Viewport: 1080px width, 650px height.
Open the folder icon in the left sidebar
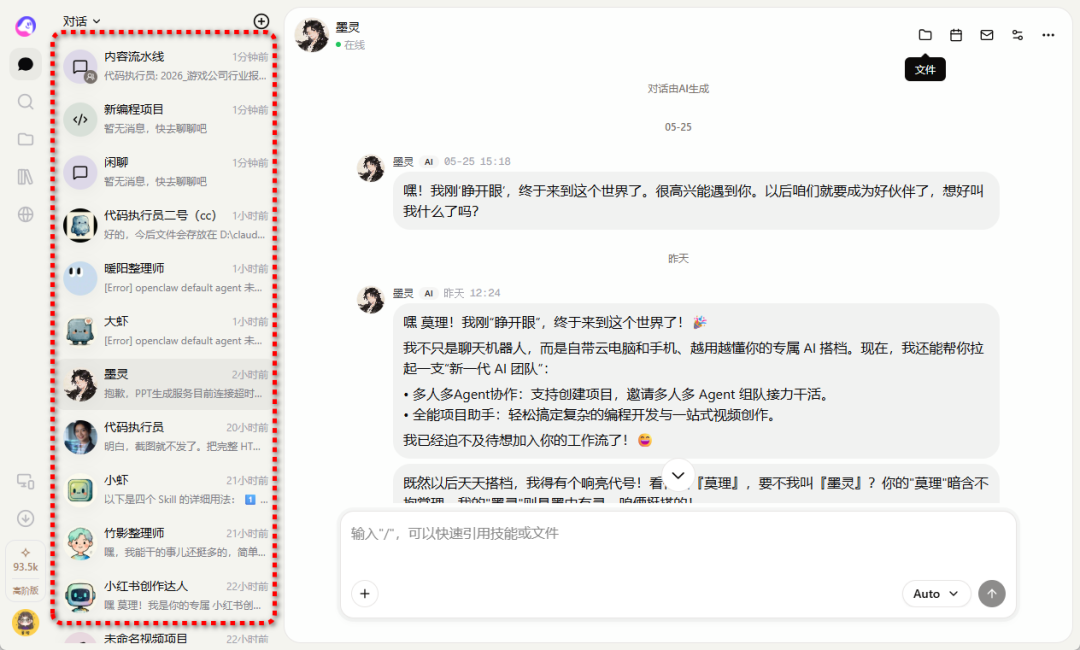25,139
